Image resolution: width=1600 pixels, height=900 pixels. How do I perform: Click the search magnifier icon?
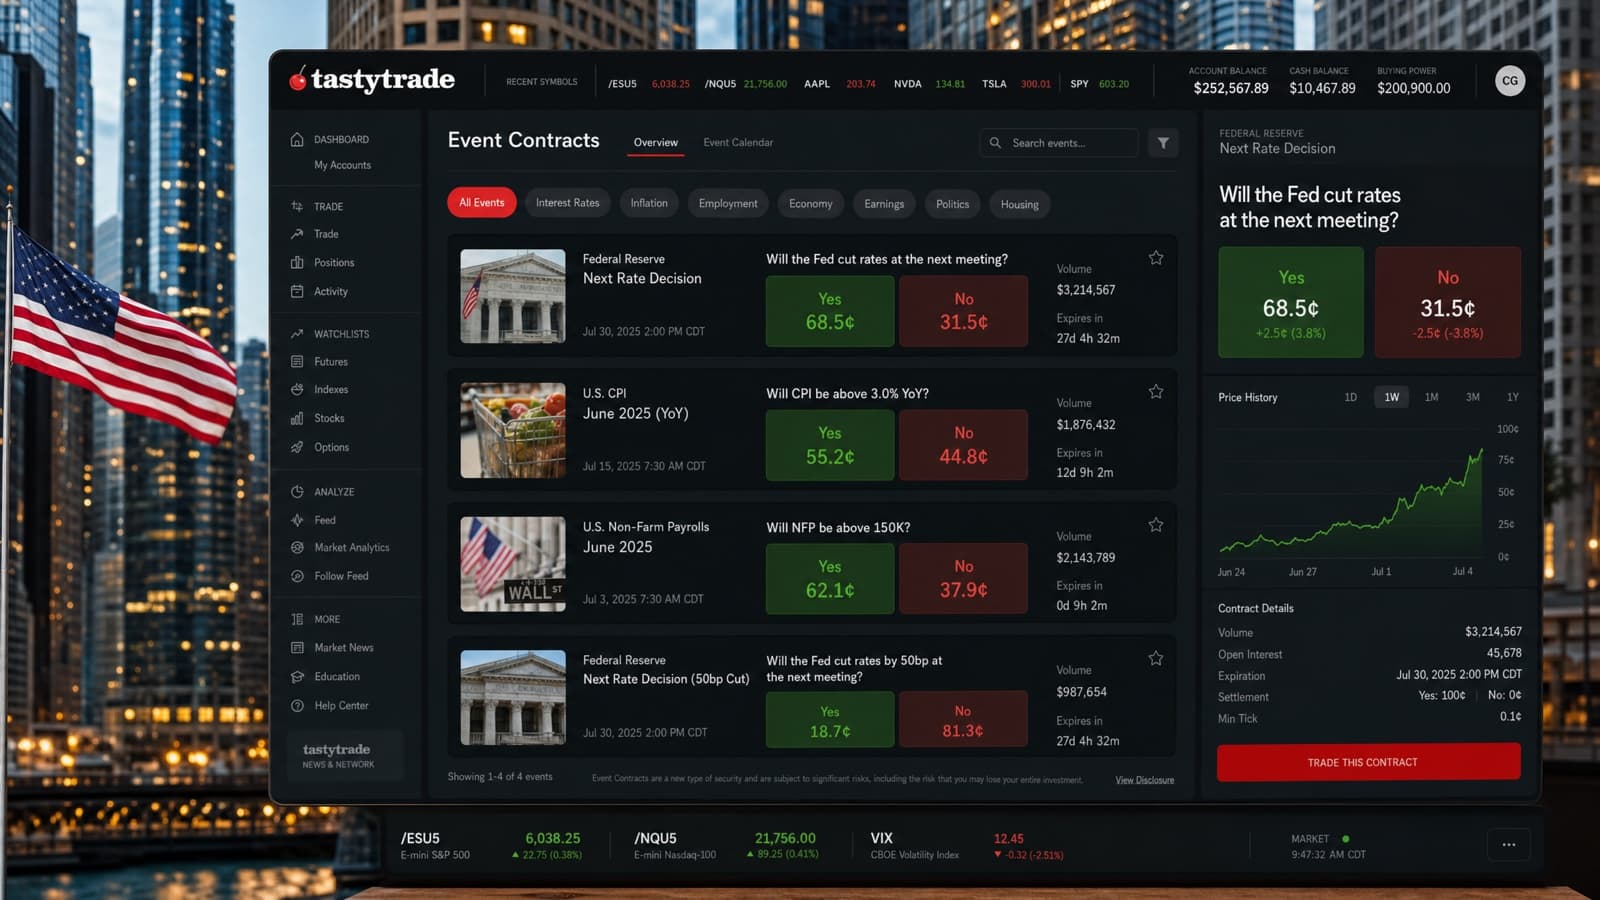click(995, 143)
